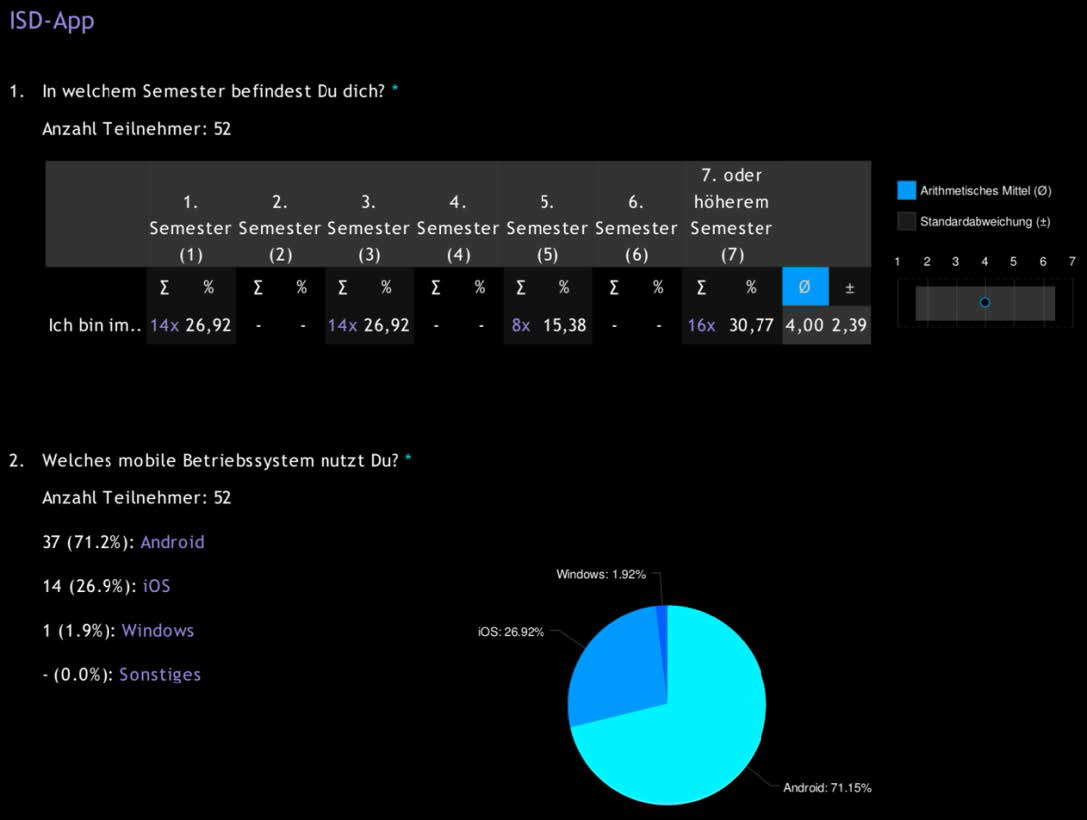Click the Android: 71.15% chart label
The height and width of the screenshot is (820, 1087).
click(826, 788)
